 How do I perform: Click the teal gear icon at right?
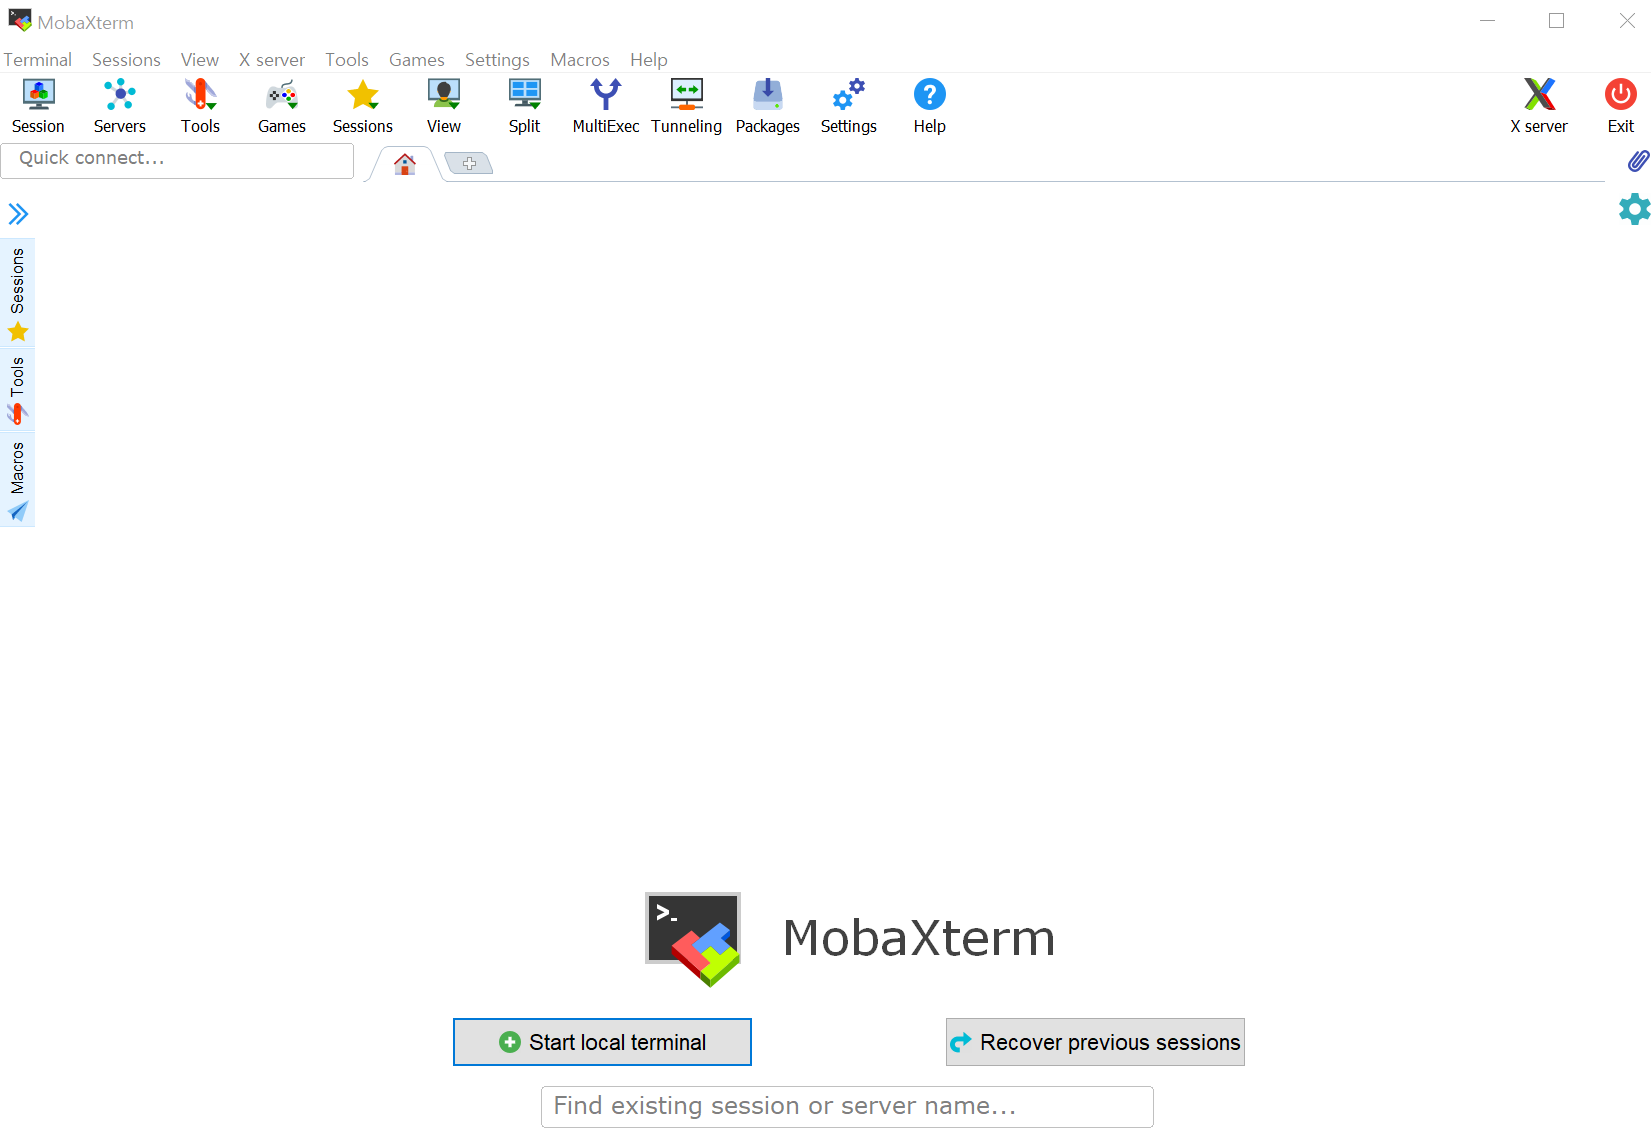(x=1635, y=209)
